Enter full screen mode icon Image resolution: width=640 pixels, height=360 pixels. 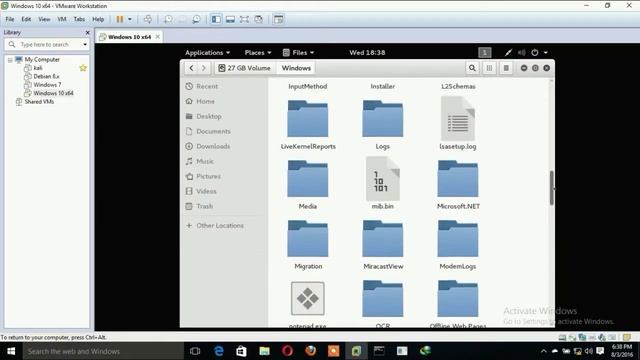pos(244,19)
